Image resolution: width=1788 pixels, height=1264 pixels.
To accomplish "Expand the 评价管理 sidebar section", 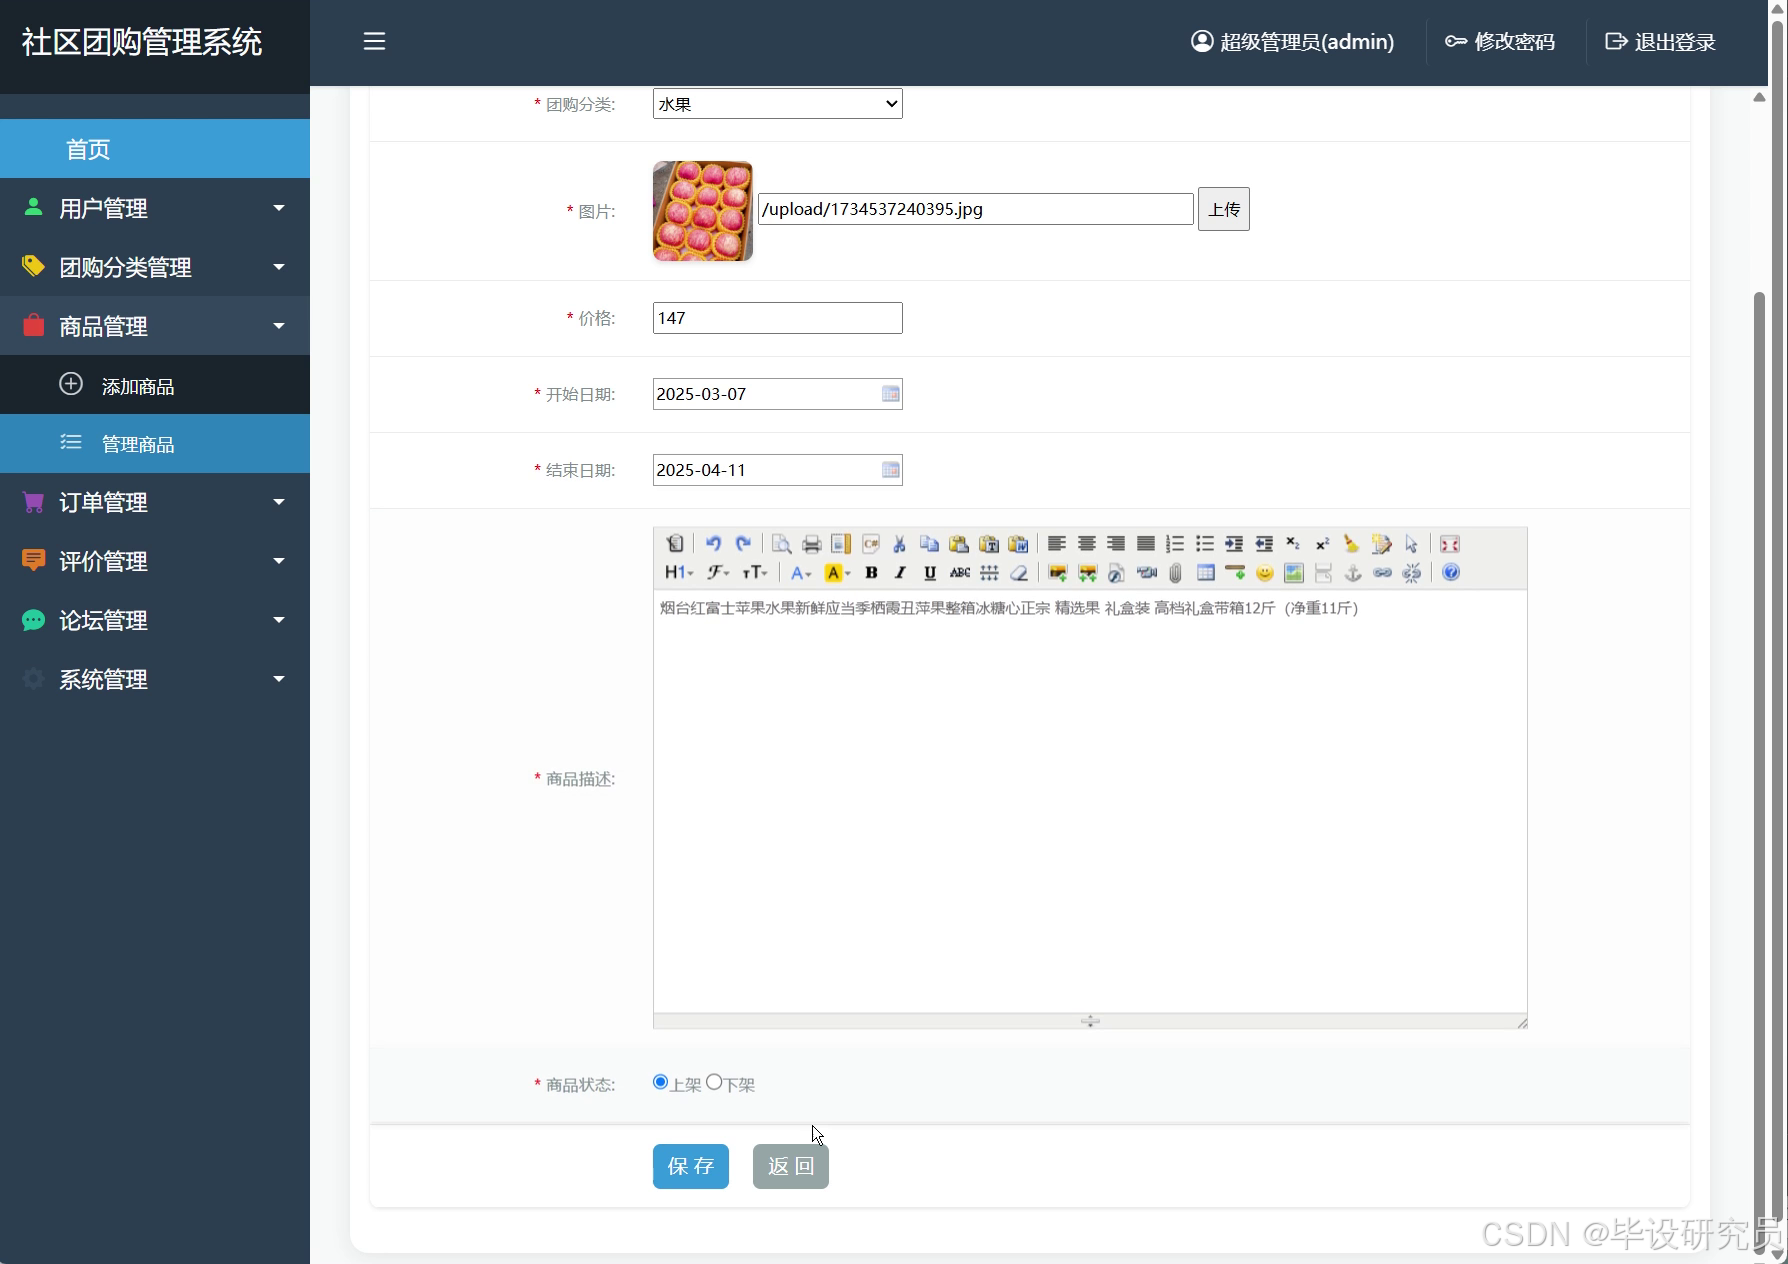I will pyautogui.click(x=155, y=561).
